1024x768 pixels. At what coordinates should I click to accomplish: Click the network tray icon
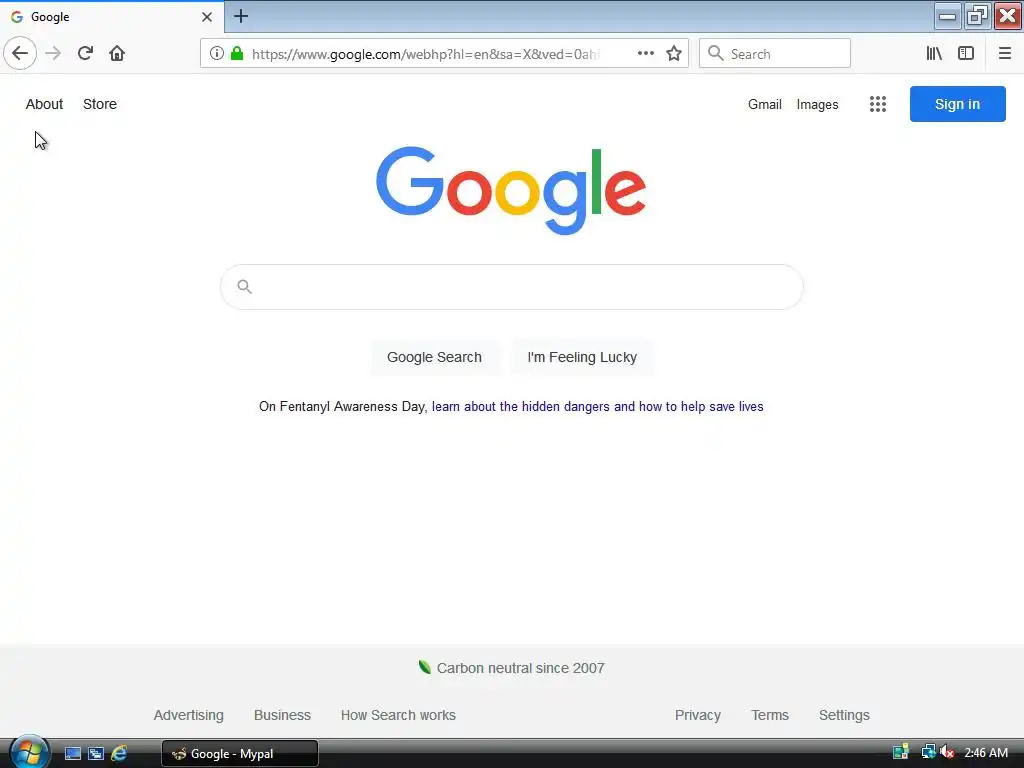(927, 752)
